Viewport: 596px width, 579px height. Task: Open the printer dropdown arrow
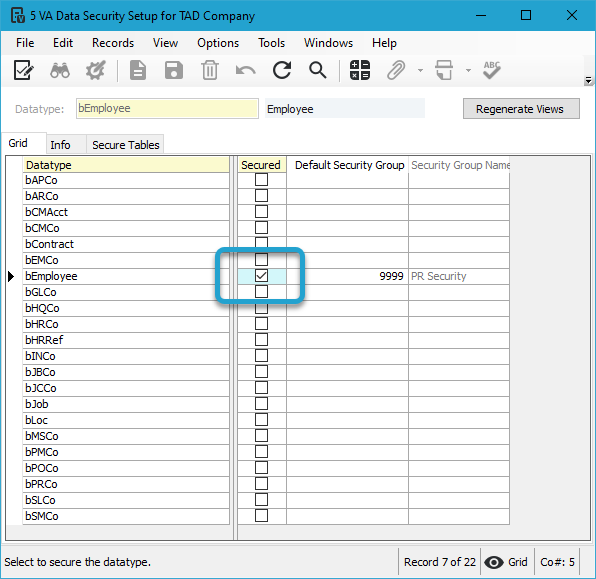(468, 70)
